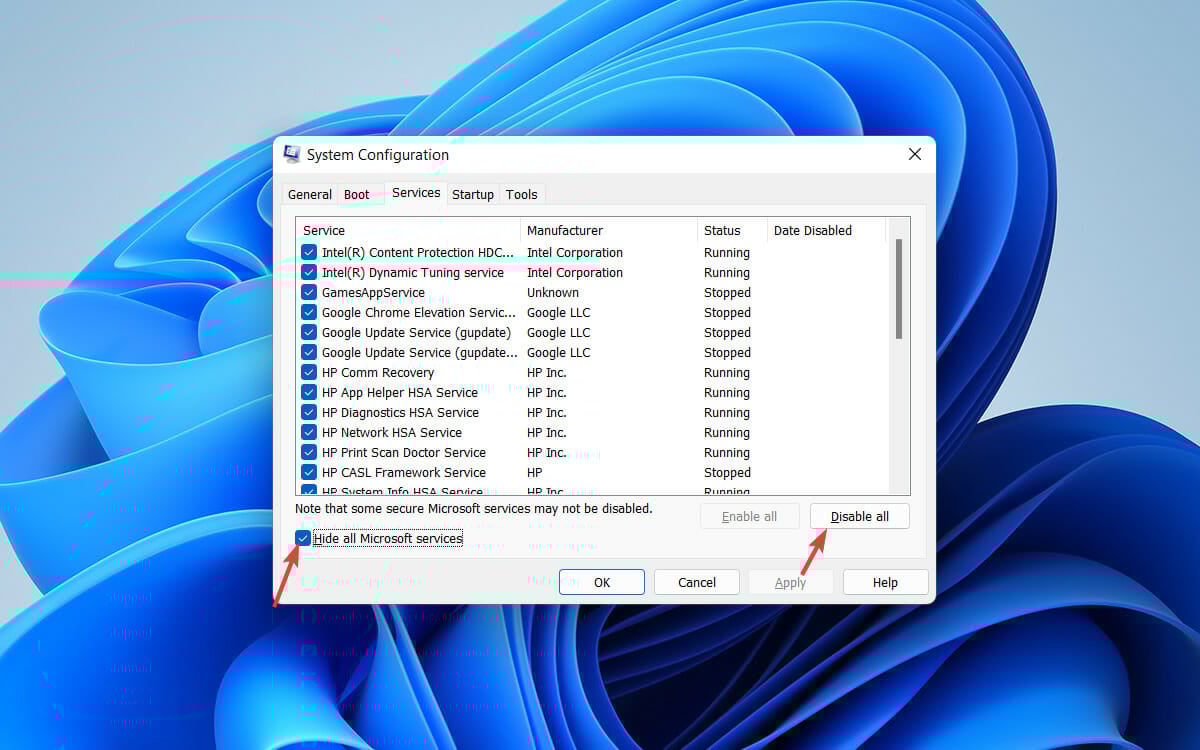The width and height of the screenshot is (1200, 750).
Task: Sort by the Service column header
Action: (x=408, y=230)
